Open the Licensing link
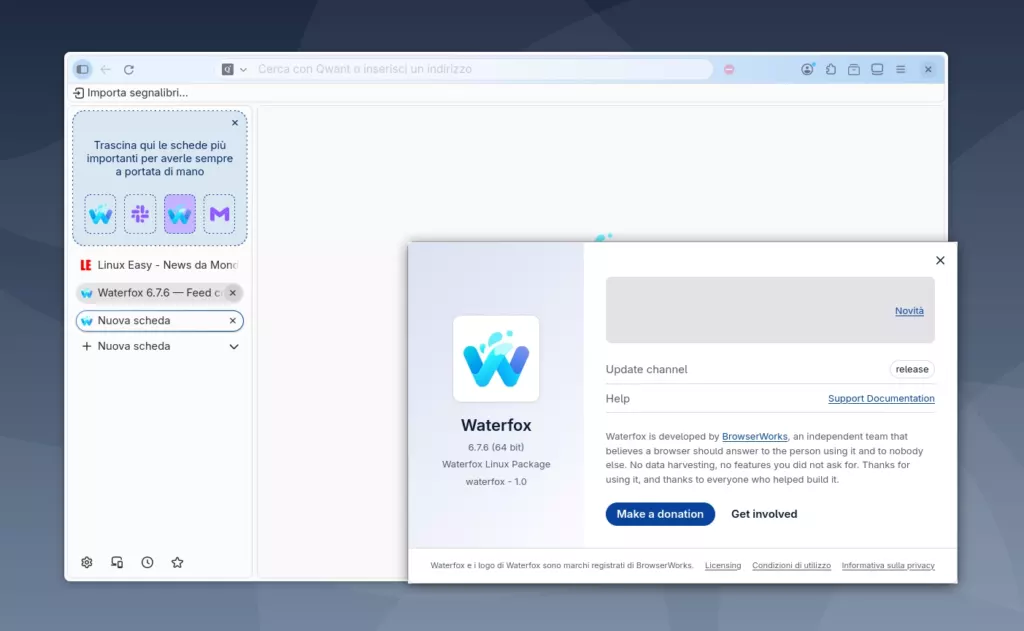This screenshot has height=631, width=1024. [723, 566]
